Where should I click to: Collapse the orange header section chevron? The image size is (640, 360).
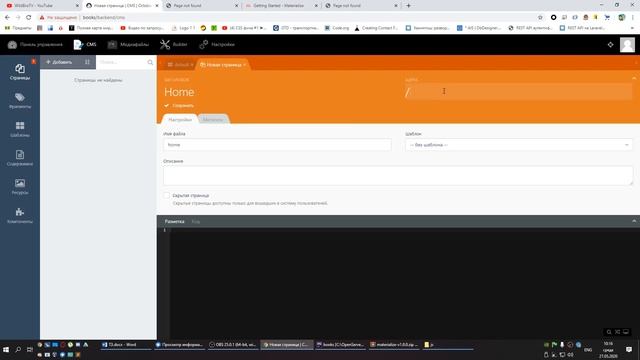pos(634,78)
